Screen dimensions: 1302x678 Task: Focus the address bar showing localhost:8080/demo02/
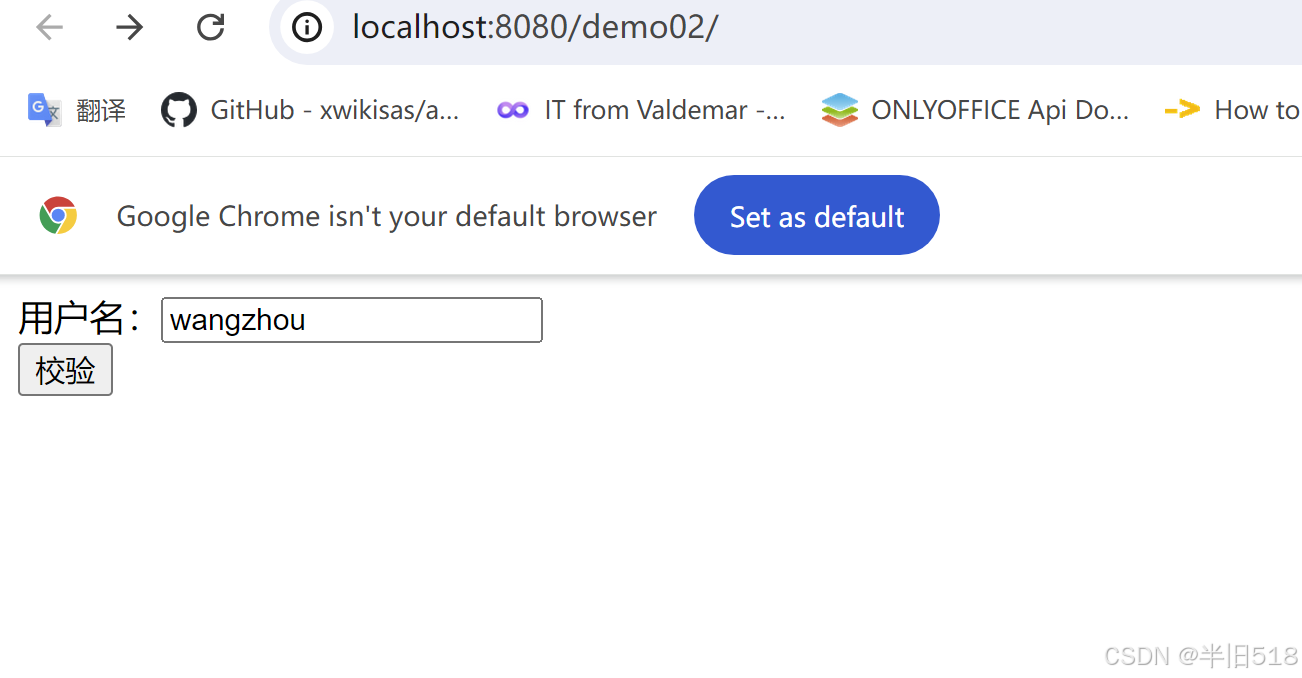click(786, 27)
